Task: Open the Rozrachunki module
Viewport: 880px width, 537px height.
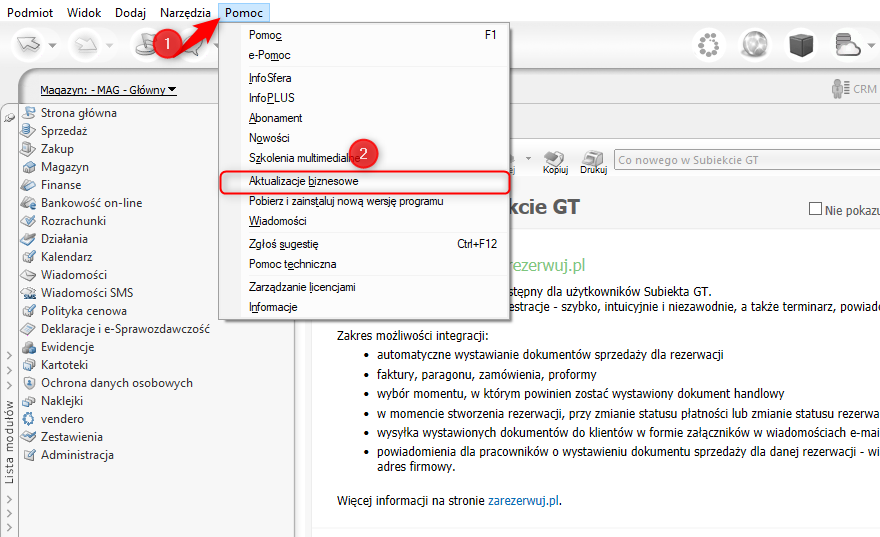Action: point(73,221)
